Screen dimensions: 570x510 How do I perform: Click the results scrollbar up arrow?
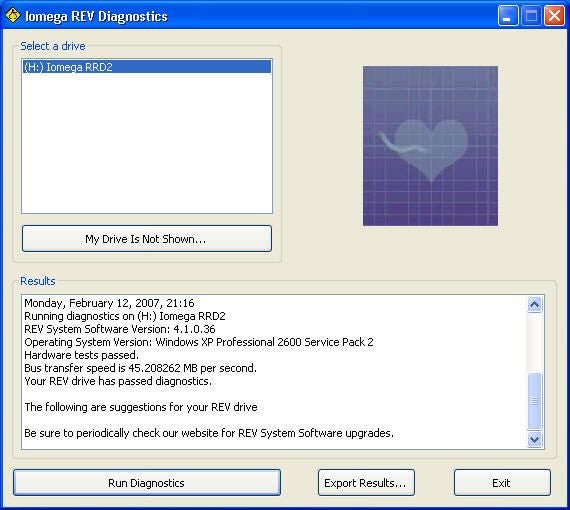pos(534,304)
